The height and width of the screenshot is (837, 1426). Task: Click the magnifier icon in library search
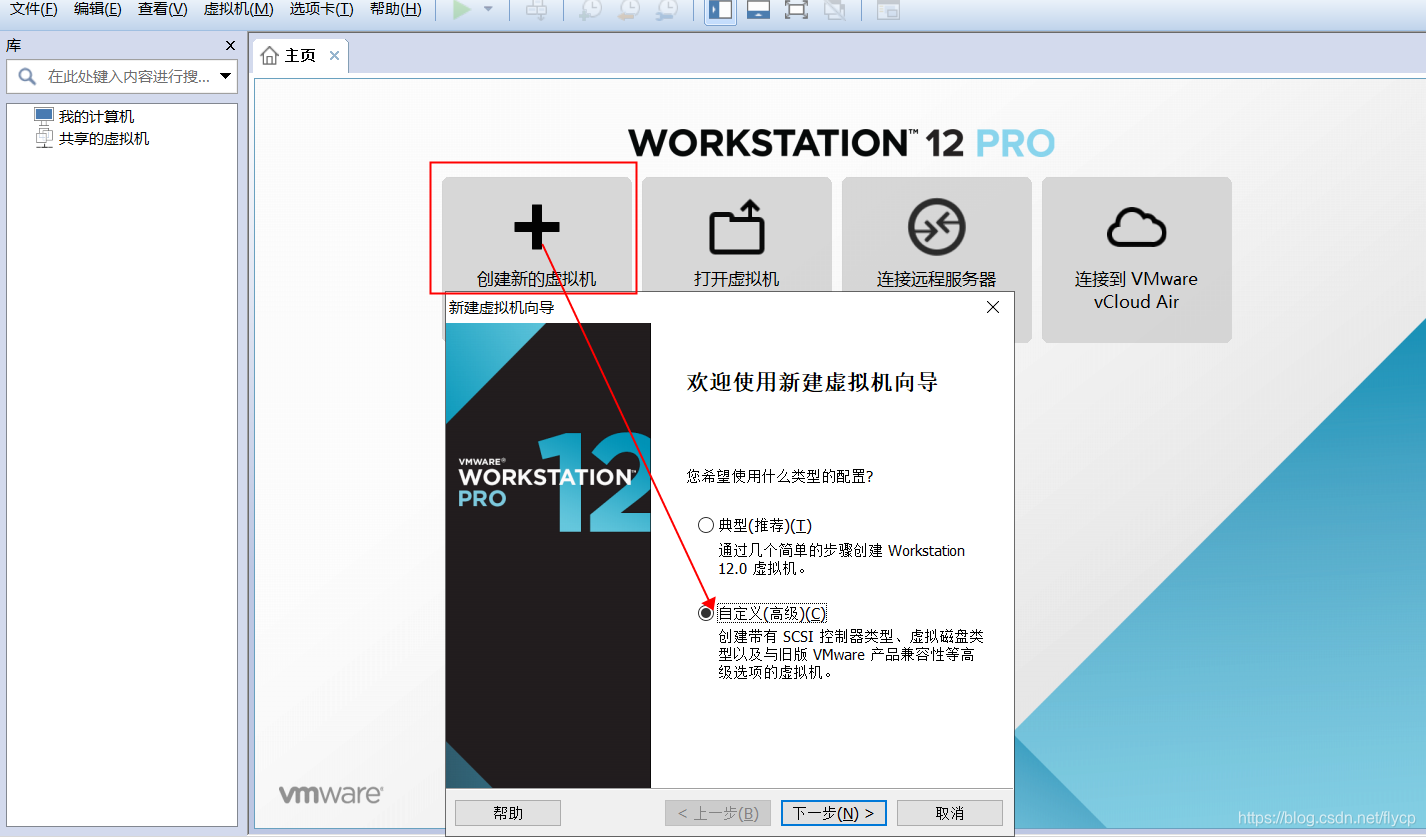pyautogui.click(x=27, y=76)
